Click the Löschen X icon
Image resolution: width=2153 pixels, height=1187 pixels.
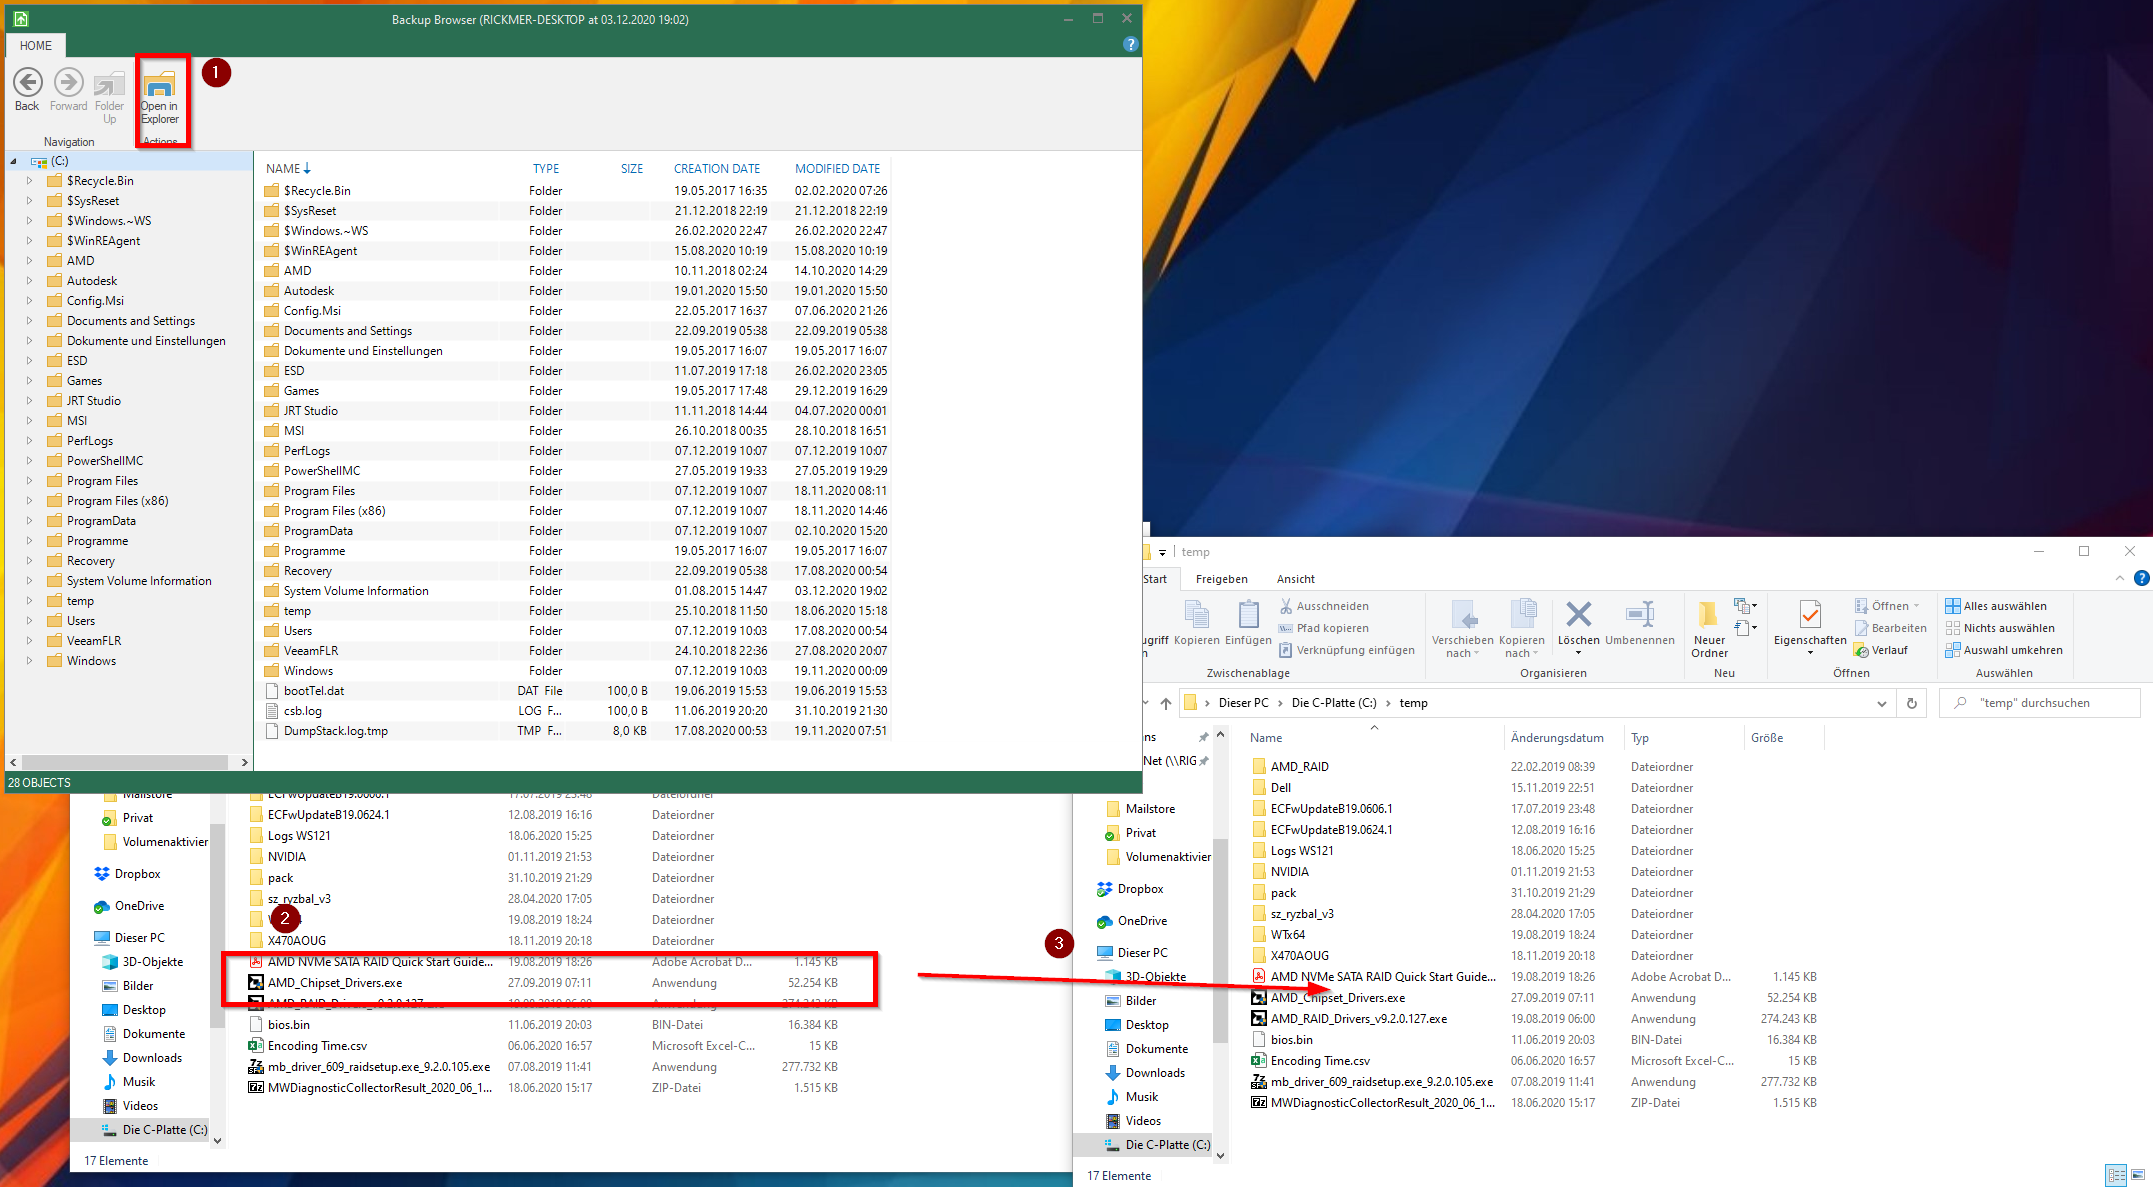click(1578, 614)
